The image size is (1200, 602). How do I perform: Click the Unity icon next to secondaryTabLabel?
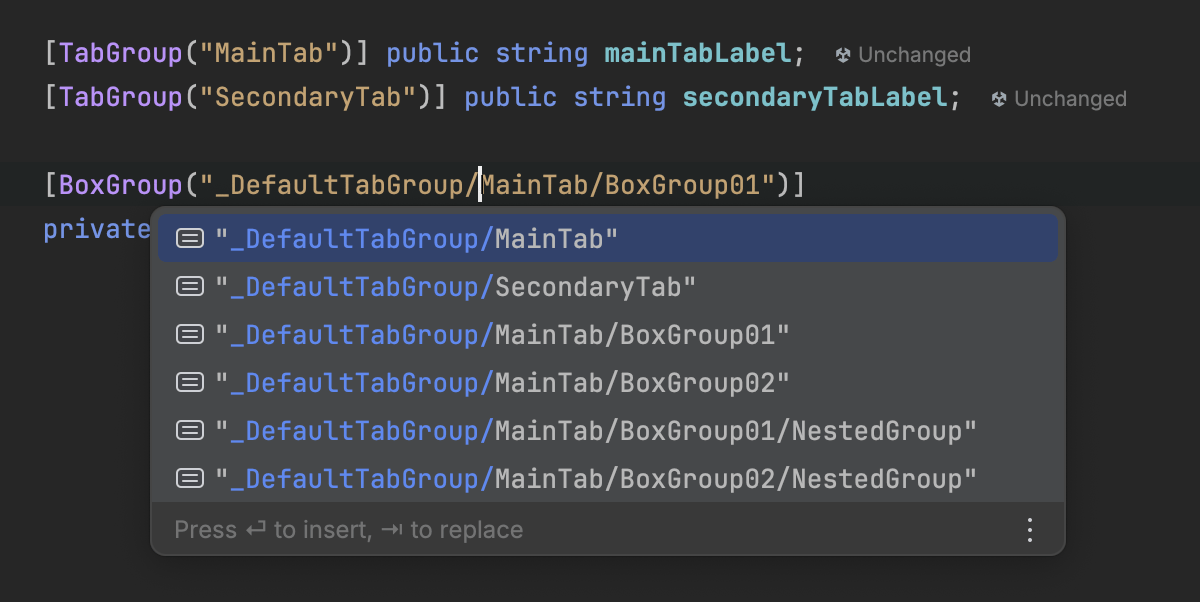coord(999,99)
